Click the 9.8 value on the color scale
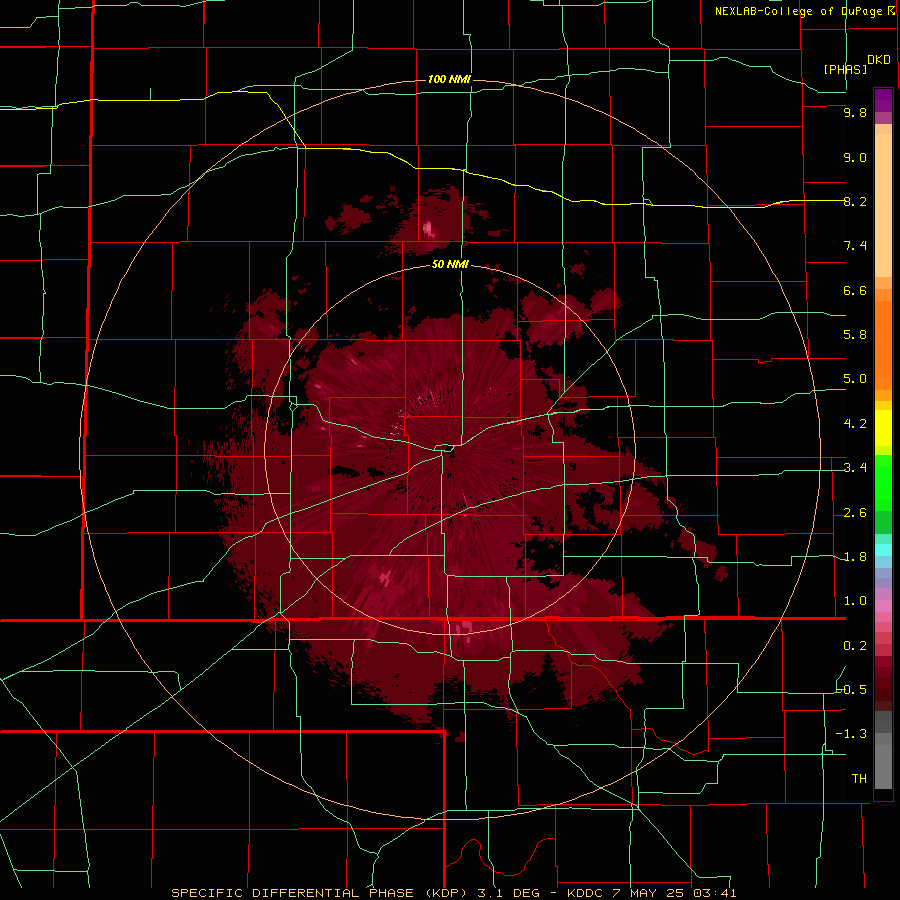Viewport: 900px width, 900px height. coord(855,112)
